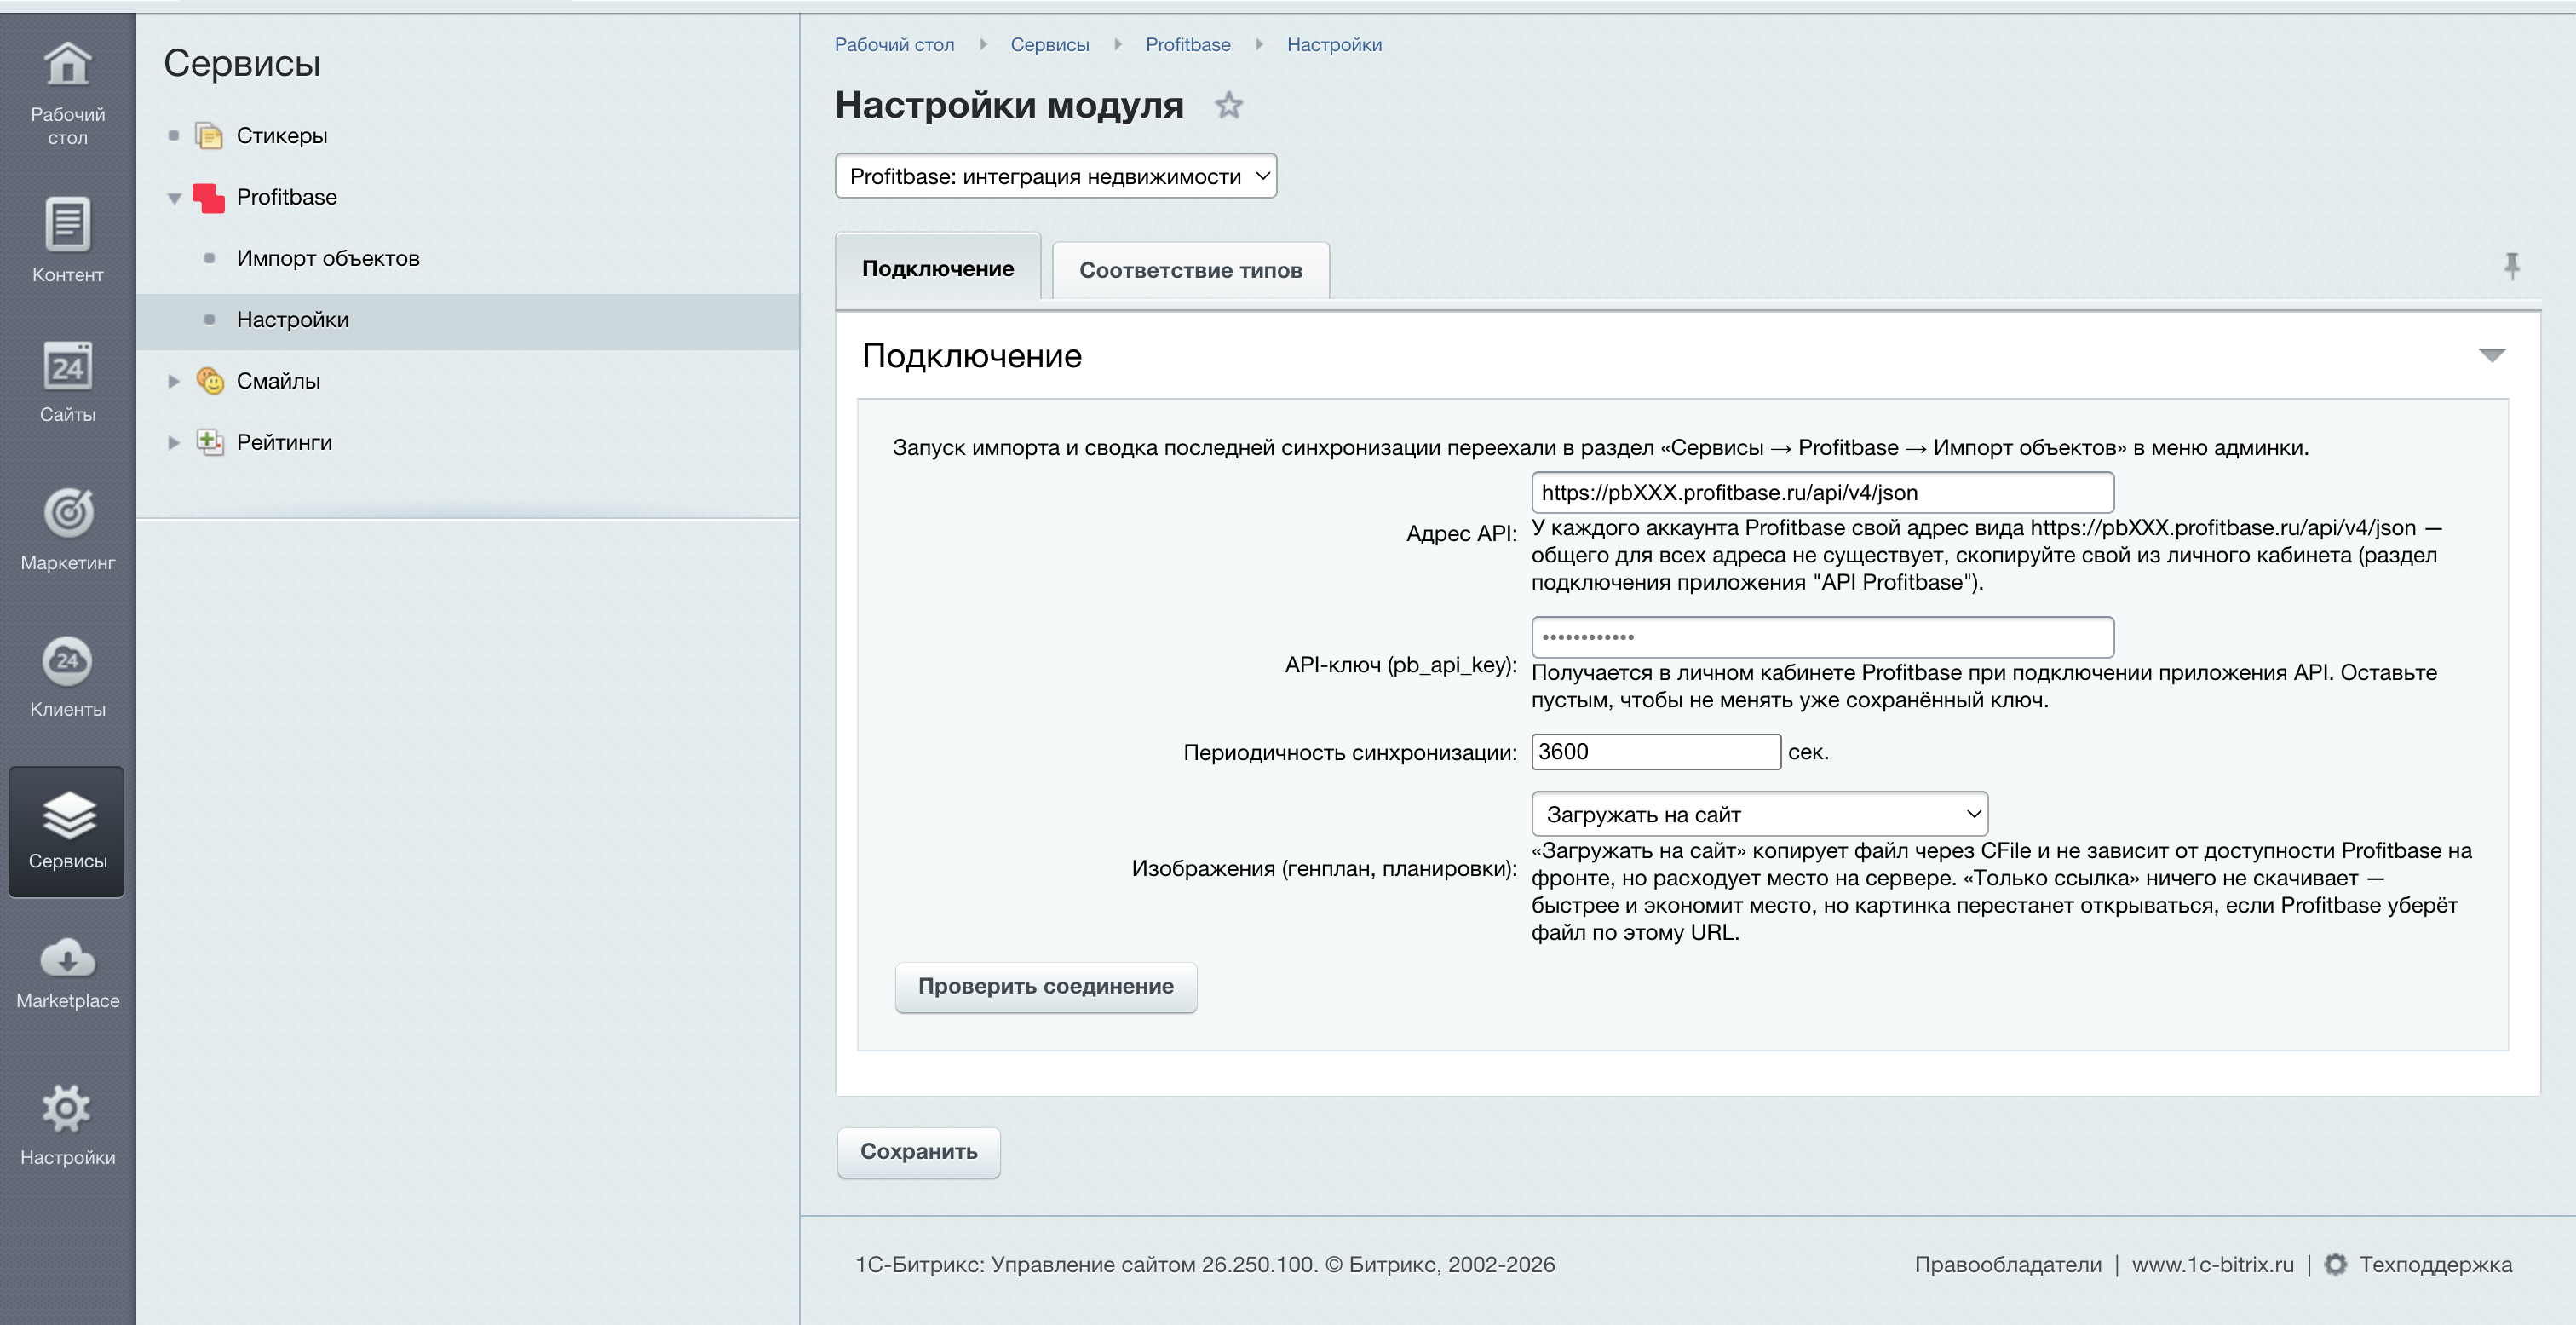This screenshot has height=1325, width=2576.
Task: Click the red Profitbase module icon
Action: [208, 197]
